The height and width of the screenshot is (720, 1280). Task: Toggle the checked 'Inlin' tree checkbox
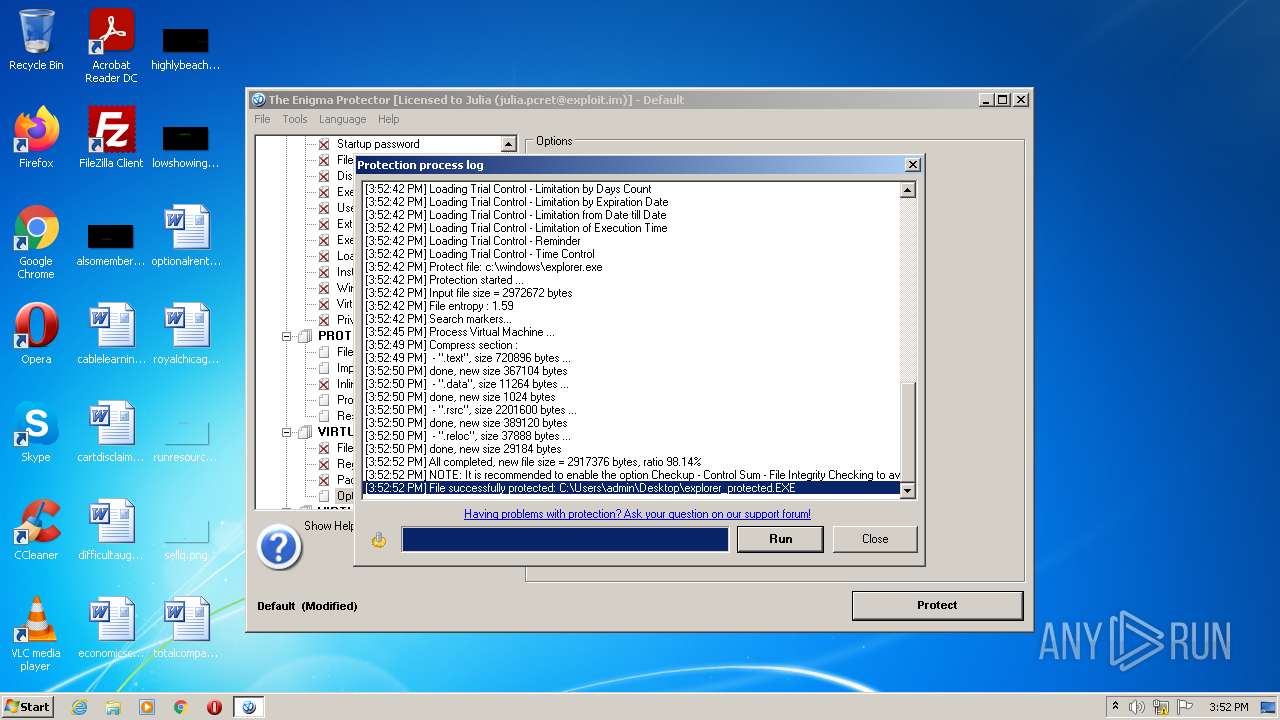[x=324, y=384]
